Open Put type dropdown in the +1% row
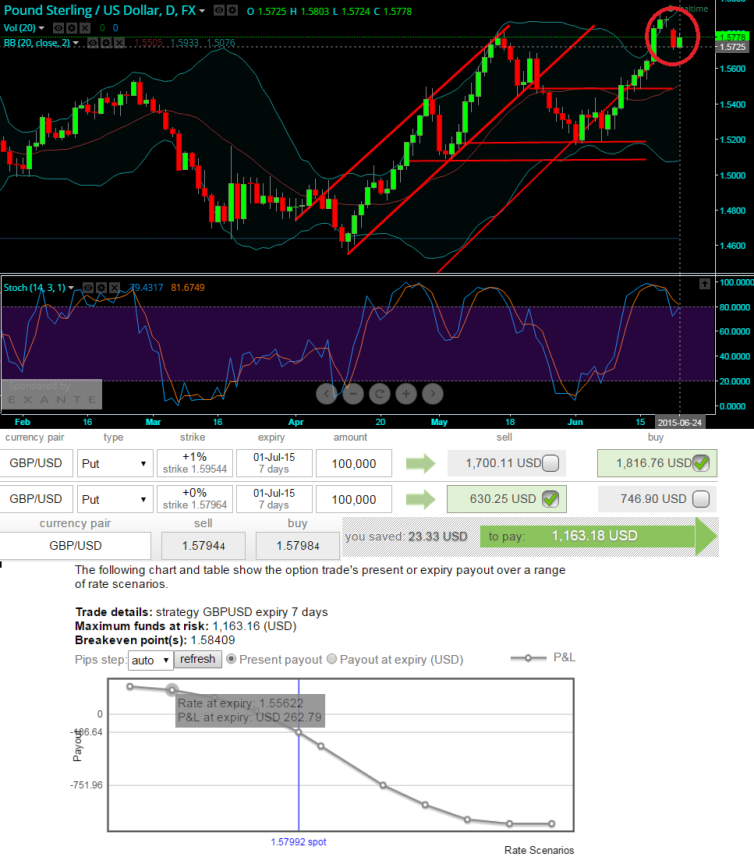 [x=115, y=463]
